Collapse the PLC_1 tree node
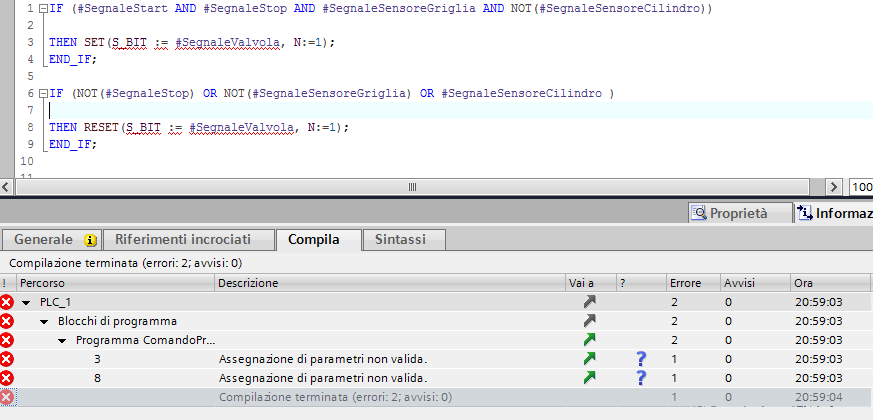This screenshot has width=873, height=420. (x=27, y=302)
